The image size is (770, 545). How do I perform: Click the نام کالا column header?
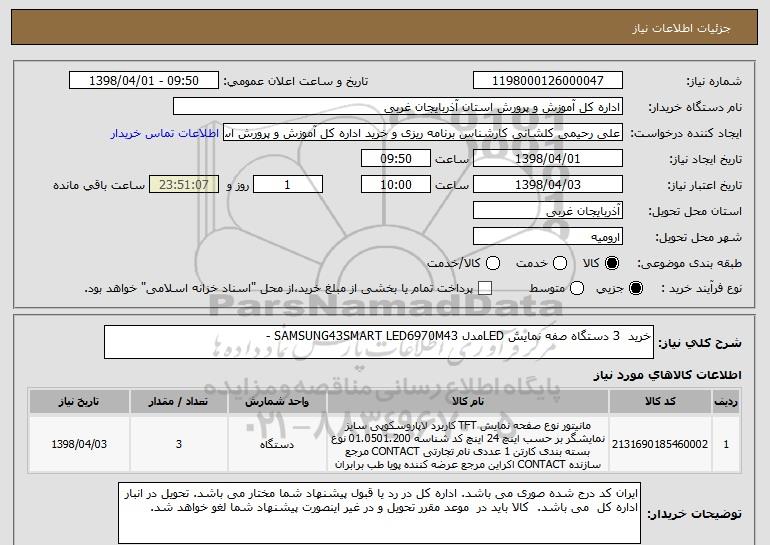(x=468, y=402)
